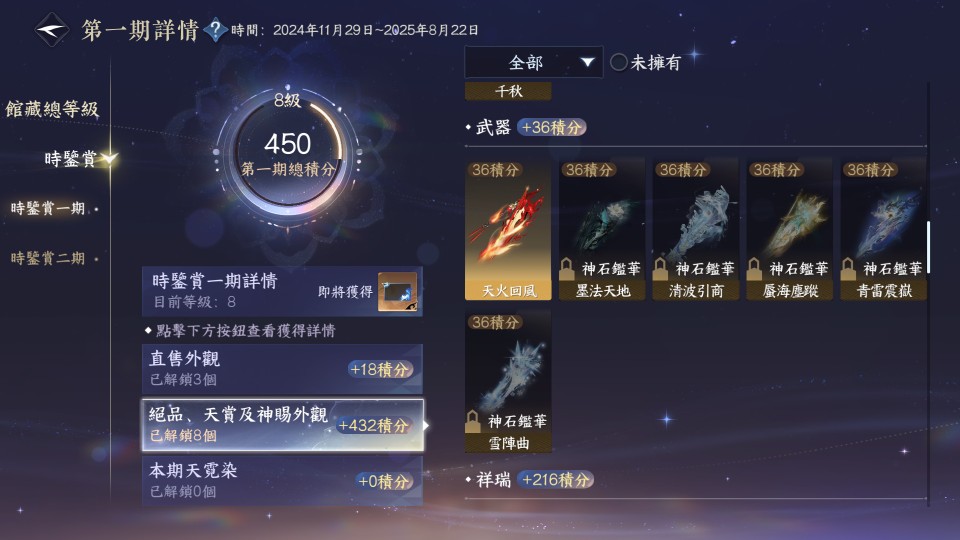The height and width of the screenshot is (540, 960).
Task: Click the item list vertical scrollbar
Action: [x=929, y=247]
